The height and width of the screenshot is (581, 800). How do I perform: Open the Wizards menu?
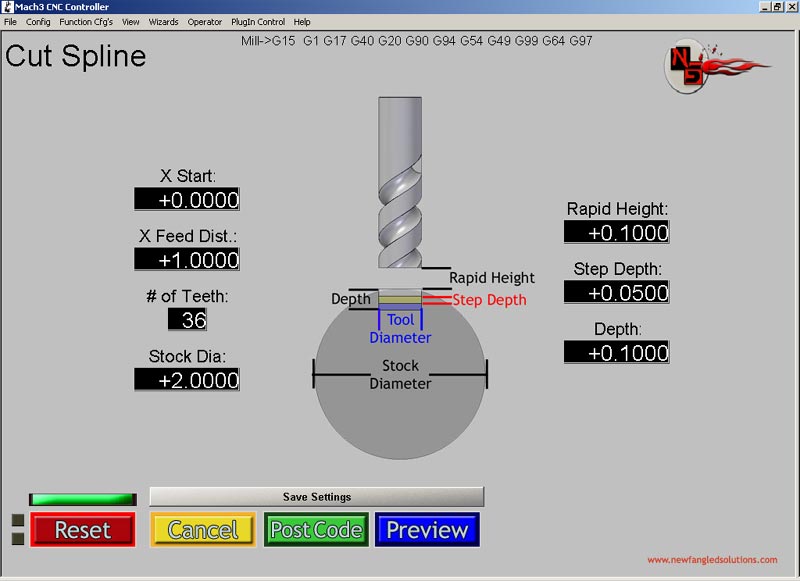[163, 22]
